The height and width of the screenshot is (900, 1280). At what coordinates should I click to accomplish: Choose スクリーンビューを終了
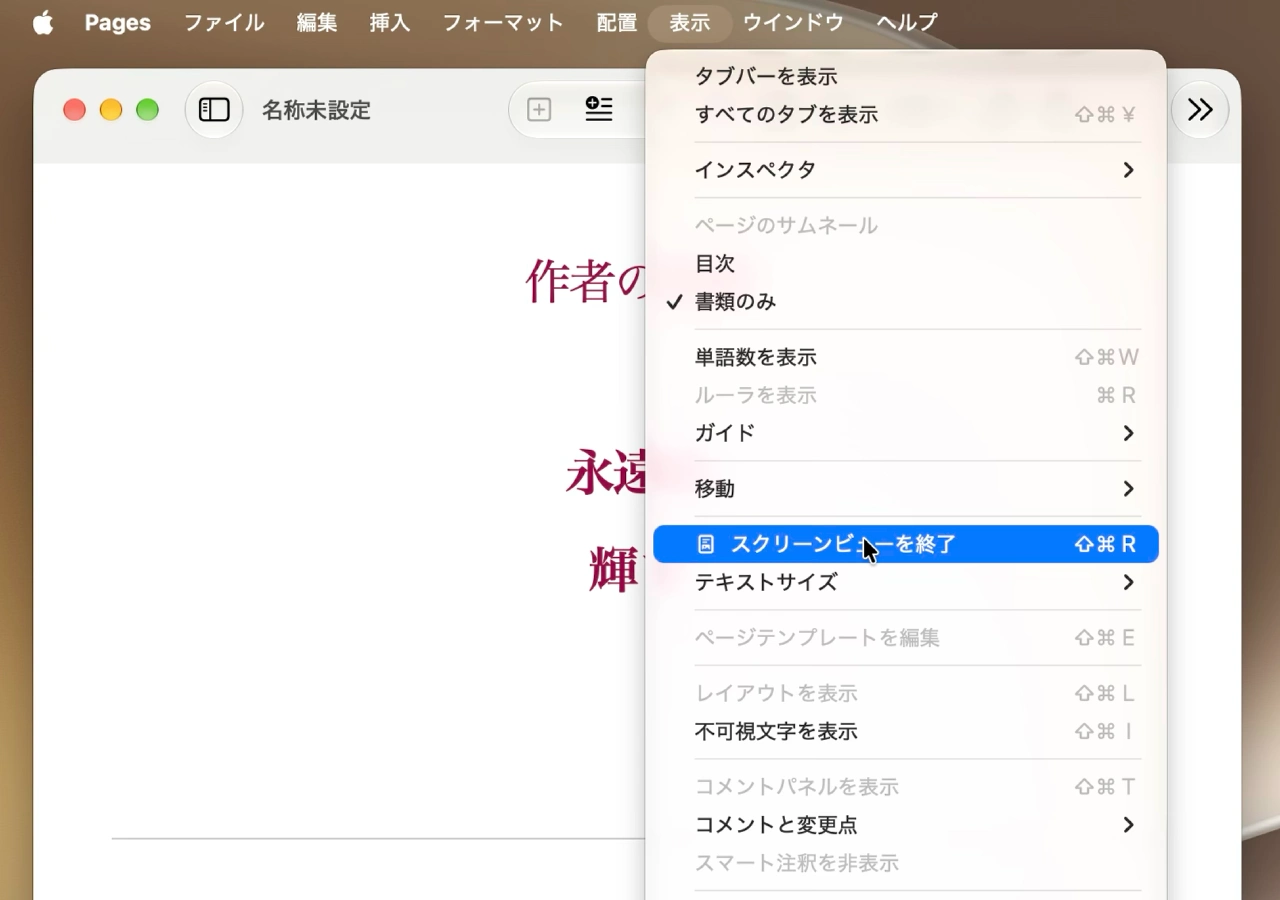906,544
